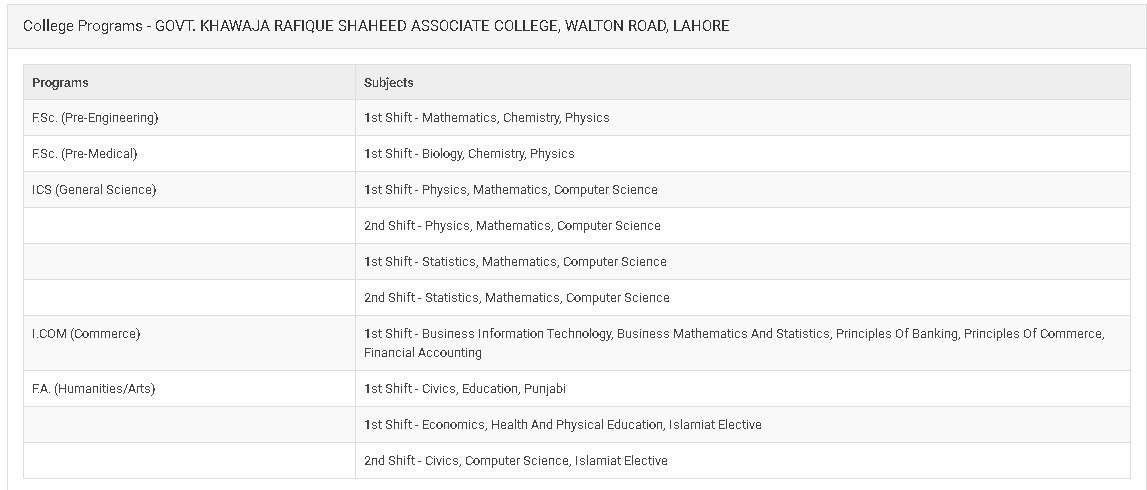Image resolution: width=1147 pixels, height=490 pixels.
Task: Click Mathematics, Chemistry, Physics subjects row
Action: click(x=742, y=118)
